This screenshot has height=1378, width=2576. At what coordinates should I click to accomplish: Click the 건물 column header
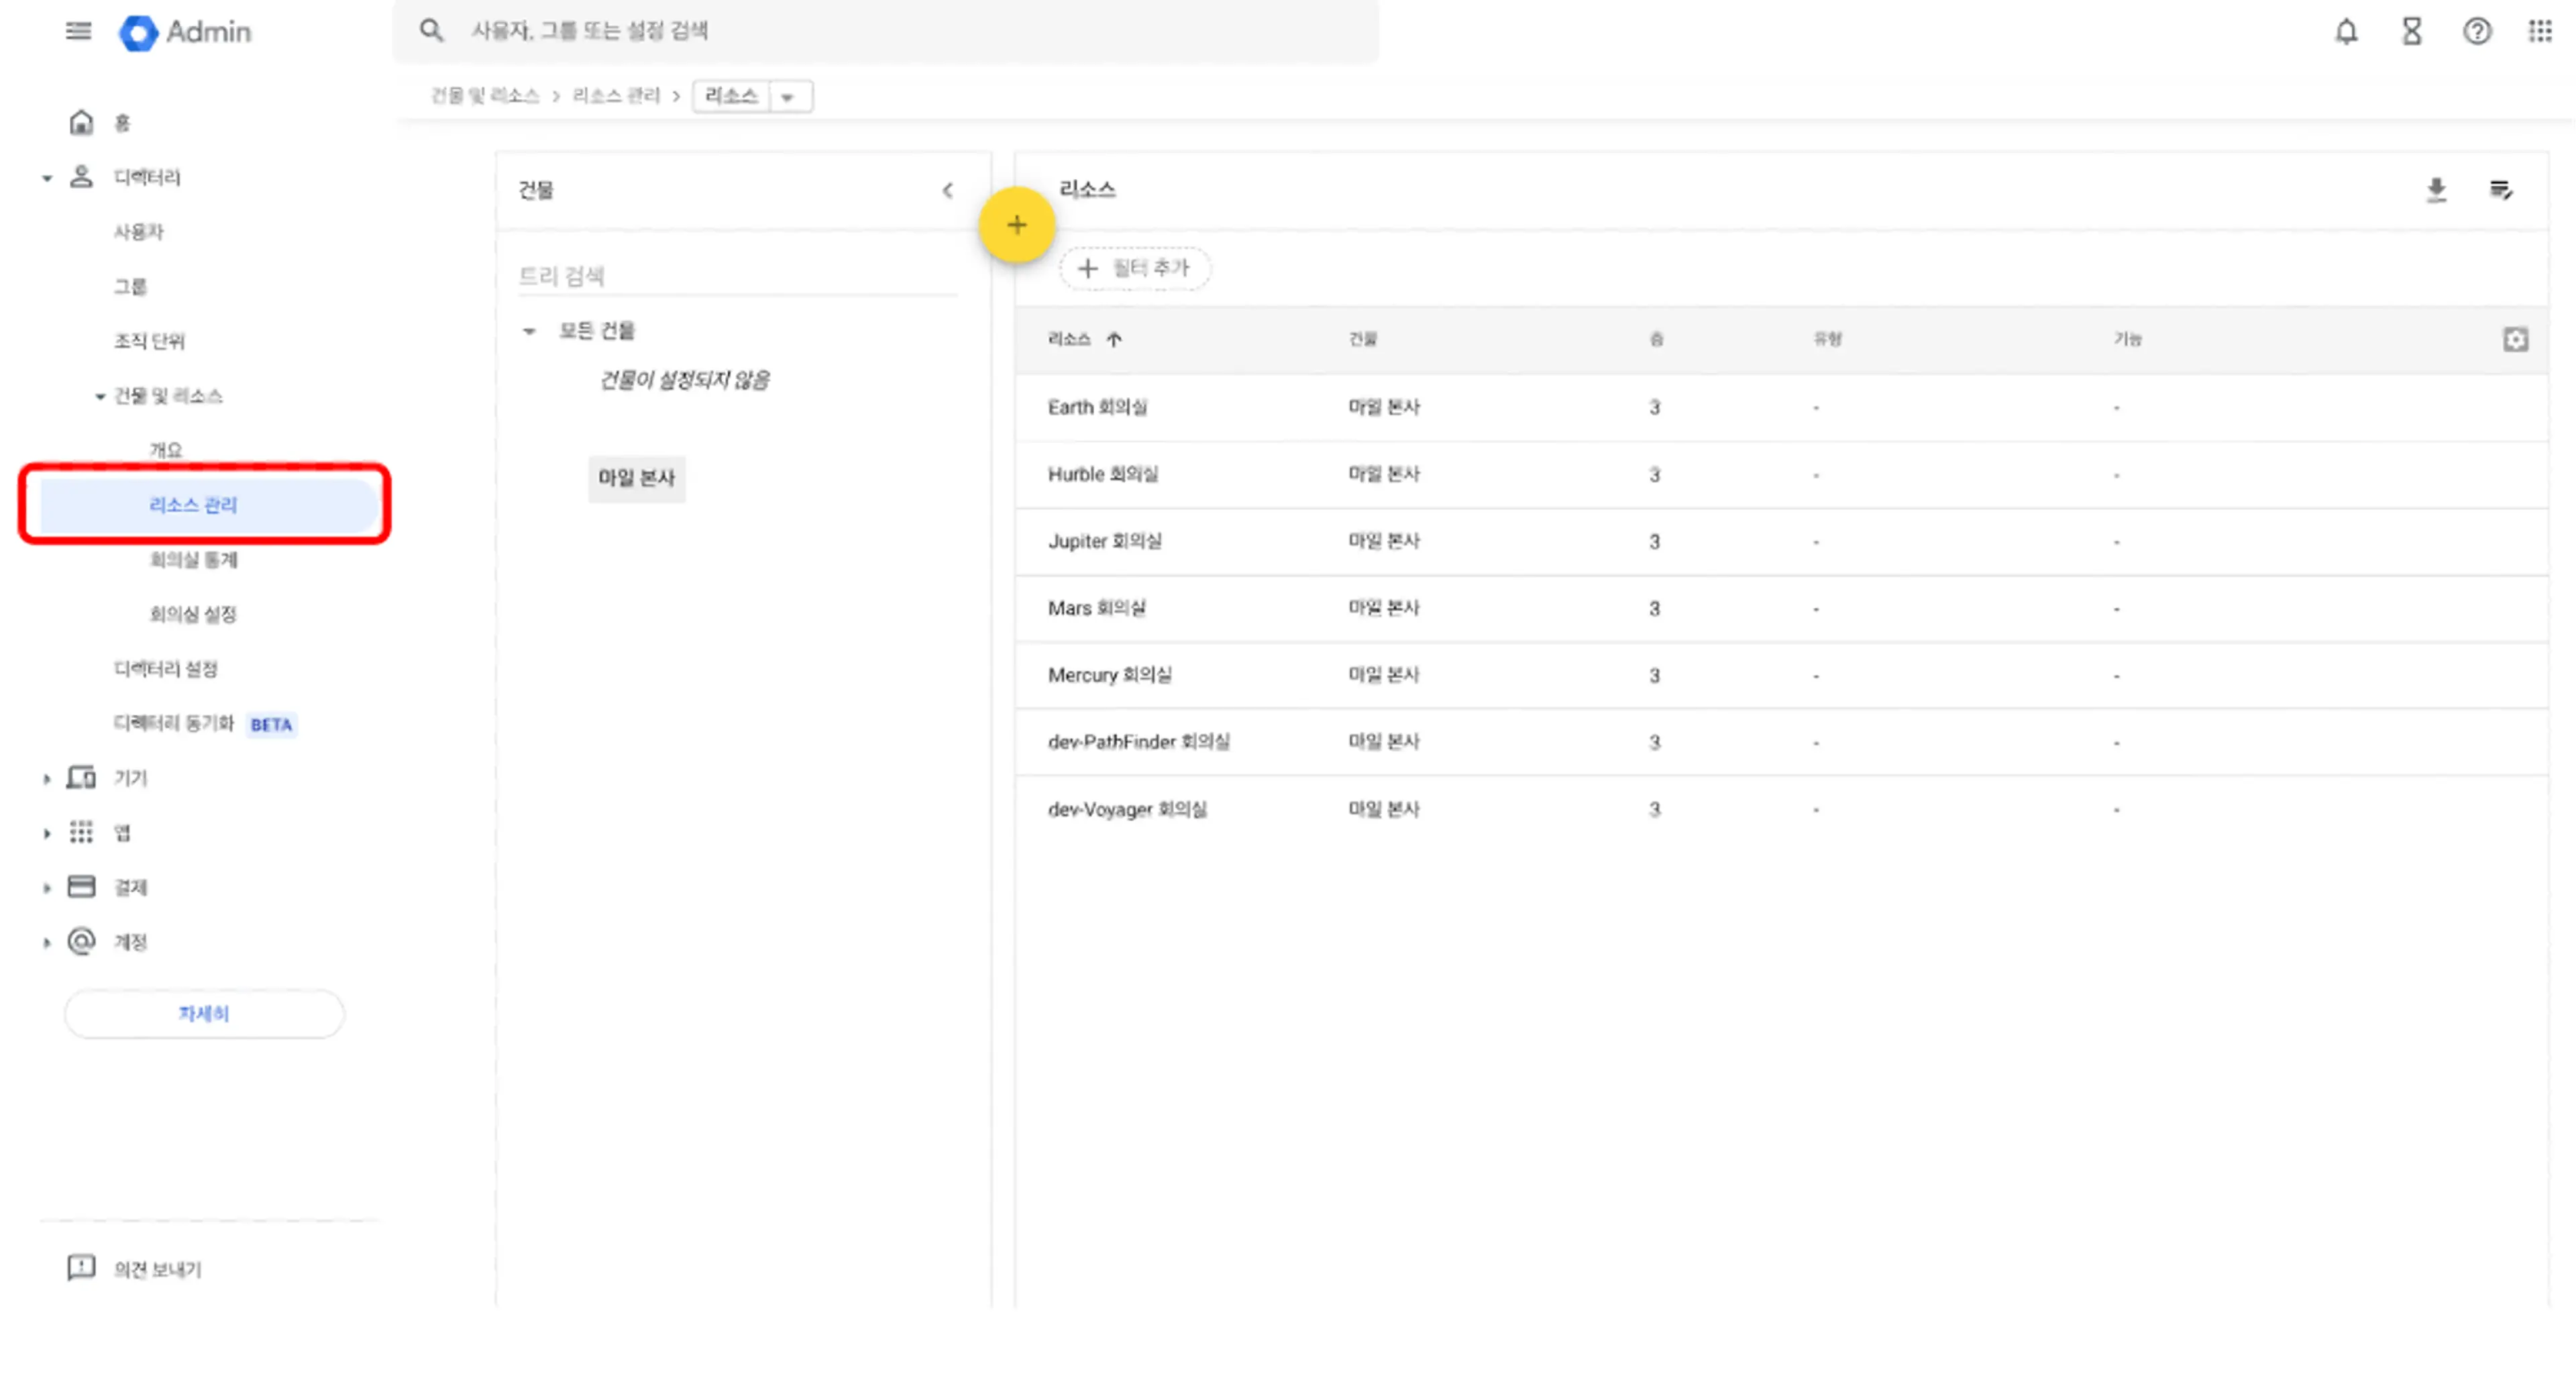click(x=1362, y=339)
